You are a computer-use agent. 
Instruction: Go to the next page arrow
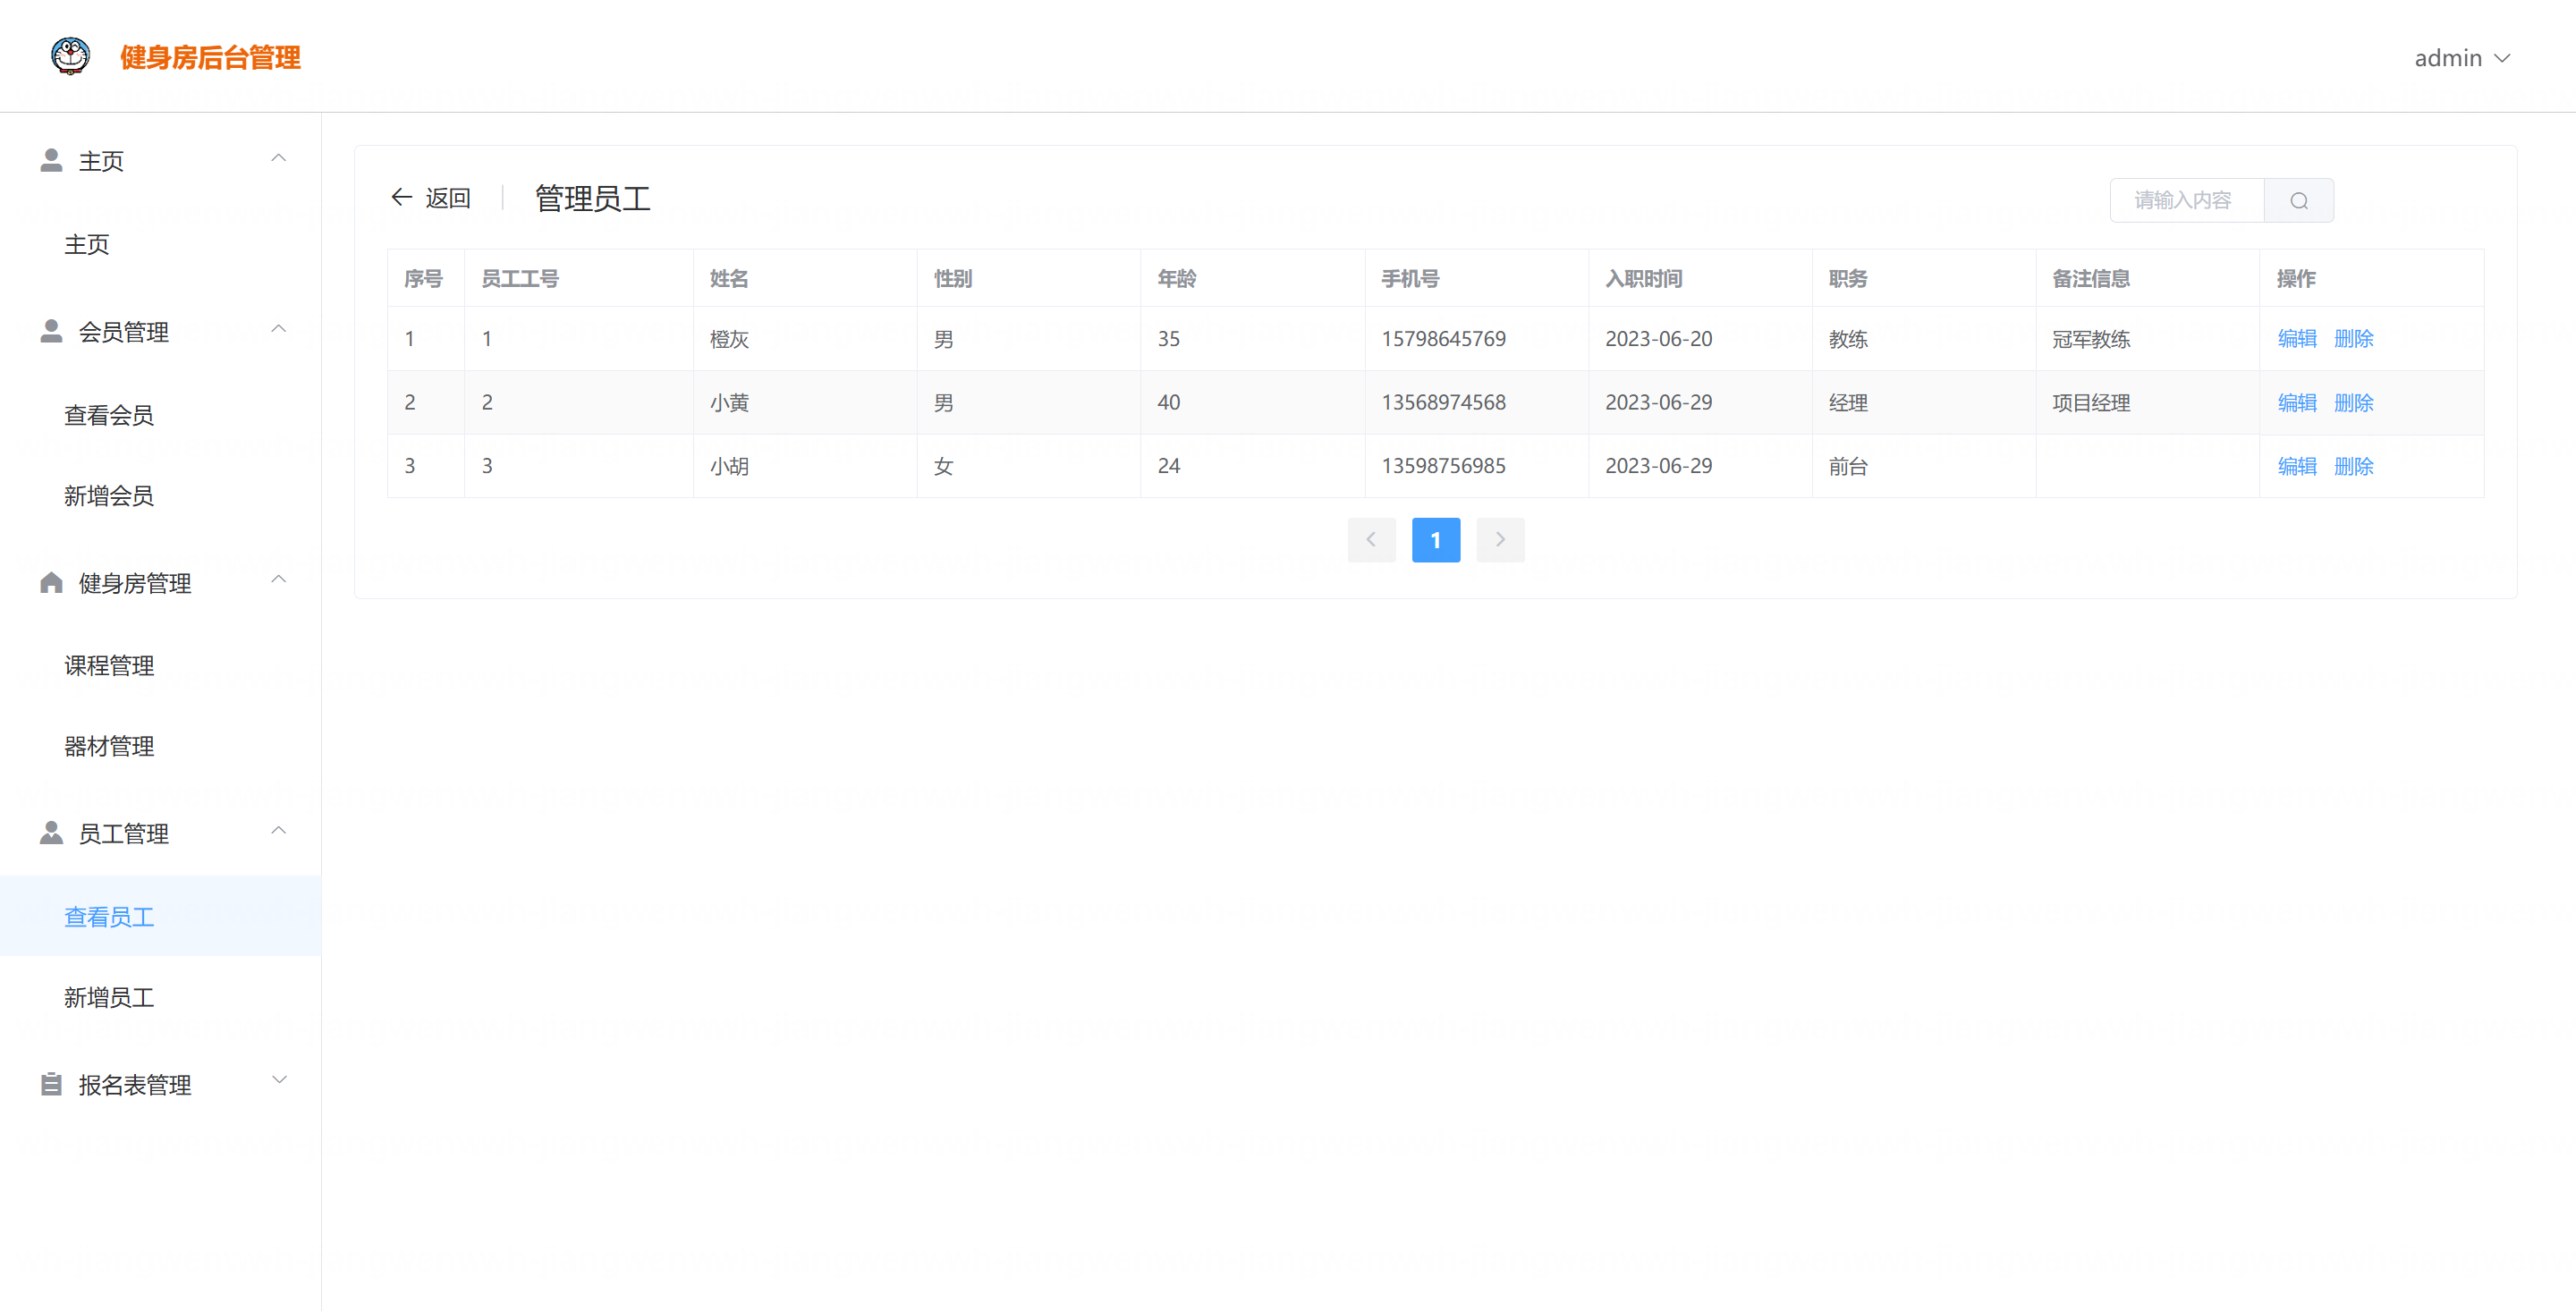[1500, 540]
